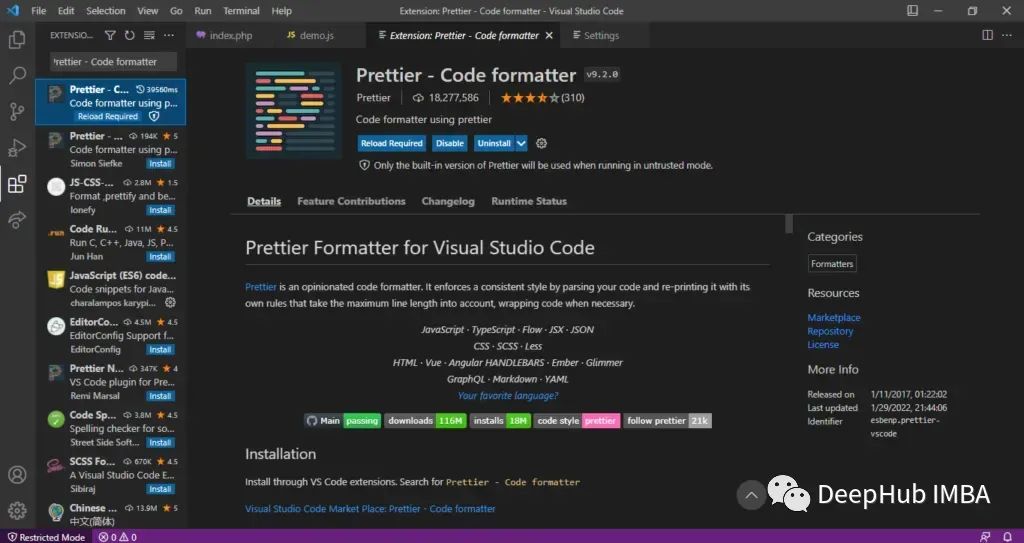1024x543 pixels.
Task: Open the Run and Debug view
Action: click(x=17, y=148)
